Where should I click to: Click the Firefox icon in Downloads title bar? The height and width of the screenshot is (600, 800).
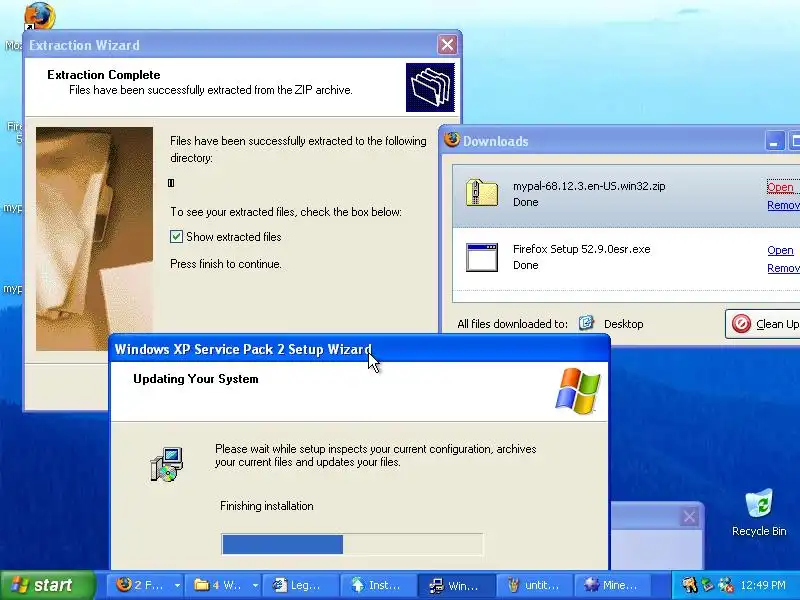(x=452, y=140)
